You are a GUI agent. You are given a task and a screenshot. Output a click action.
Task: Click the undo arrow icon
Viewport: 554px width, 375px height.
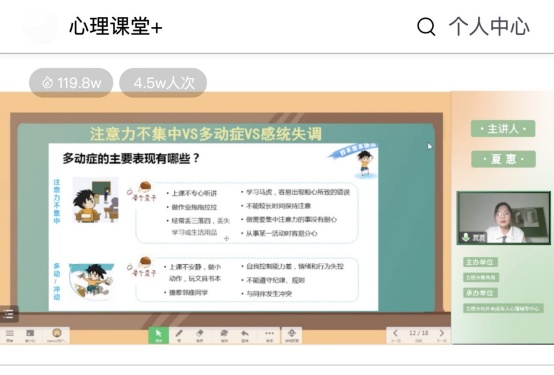click(x=244, y=335)
